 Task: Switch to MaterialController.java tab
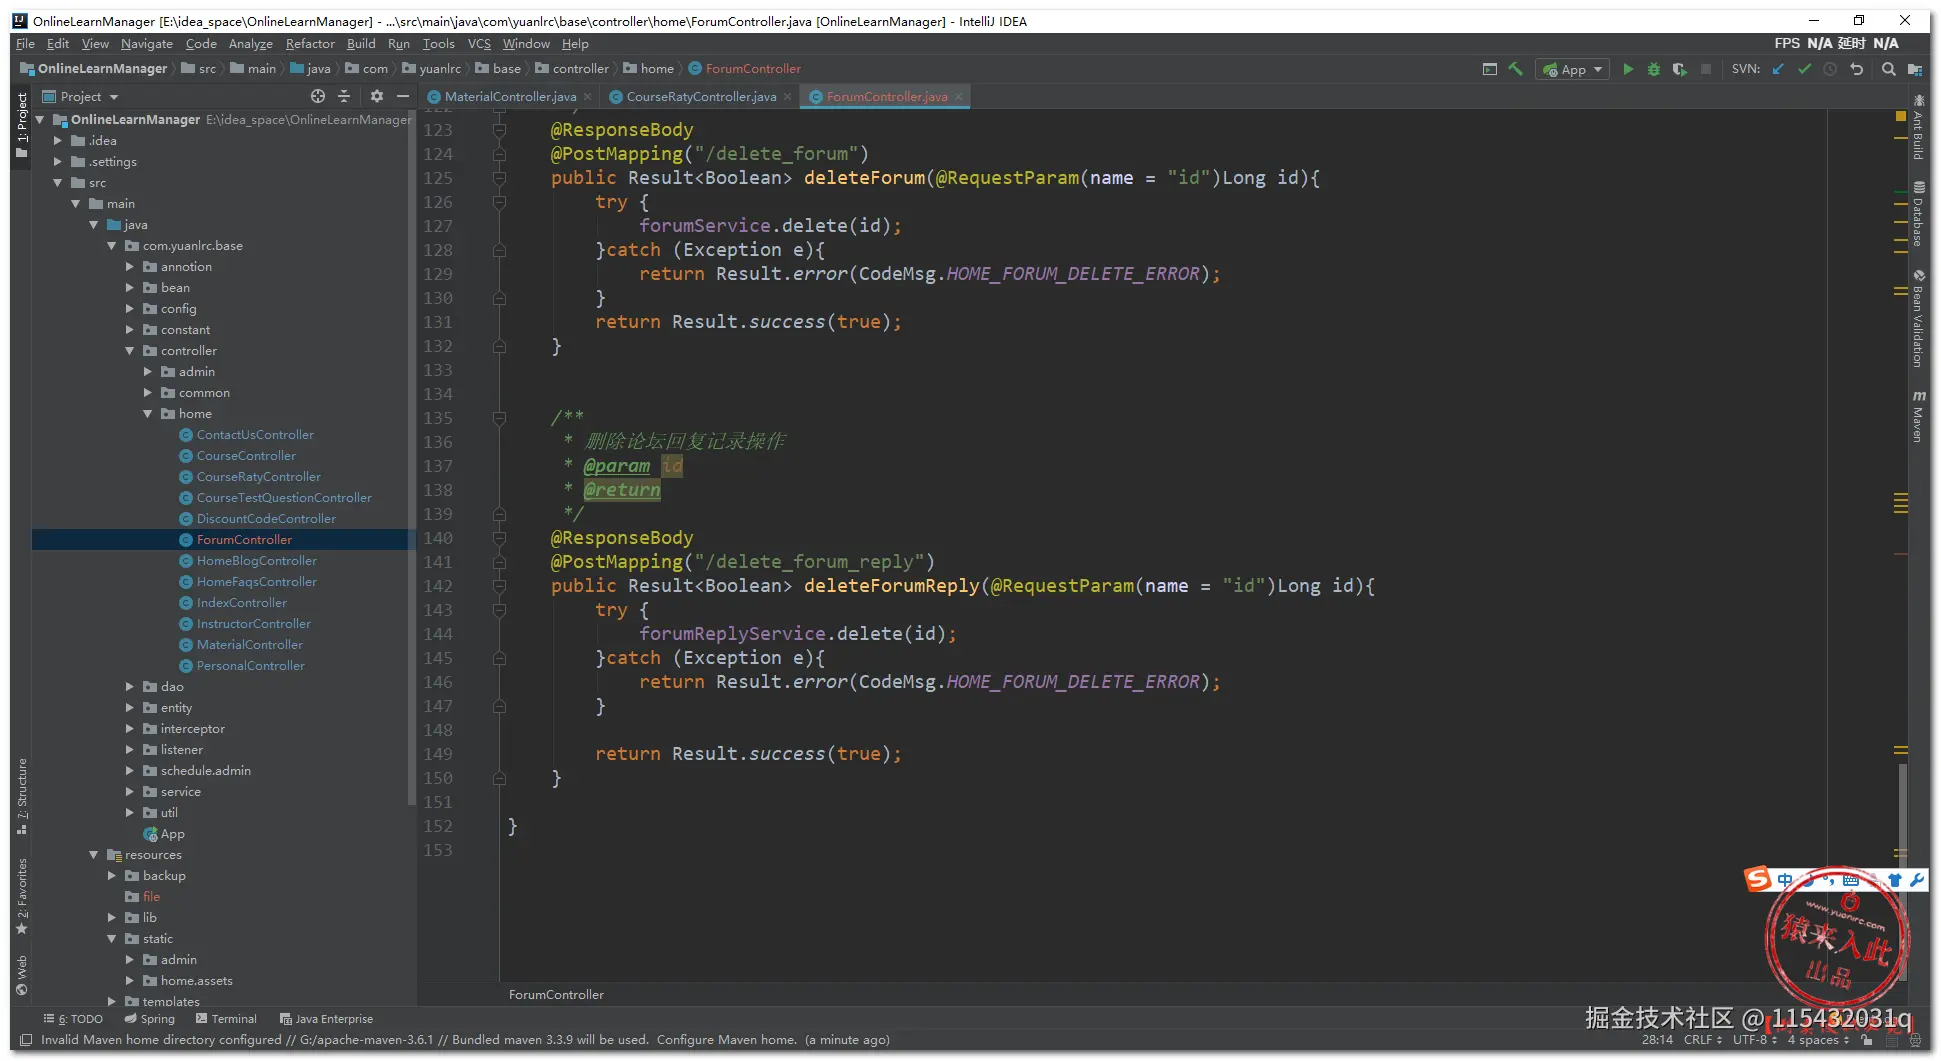point(509,97)
